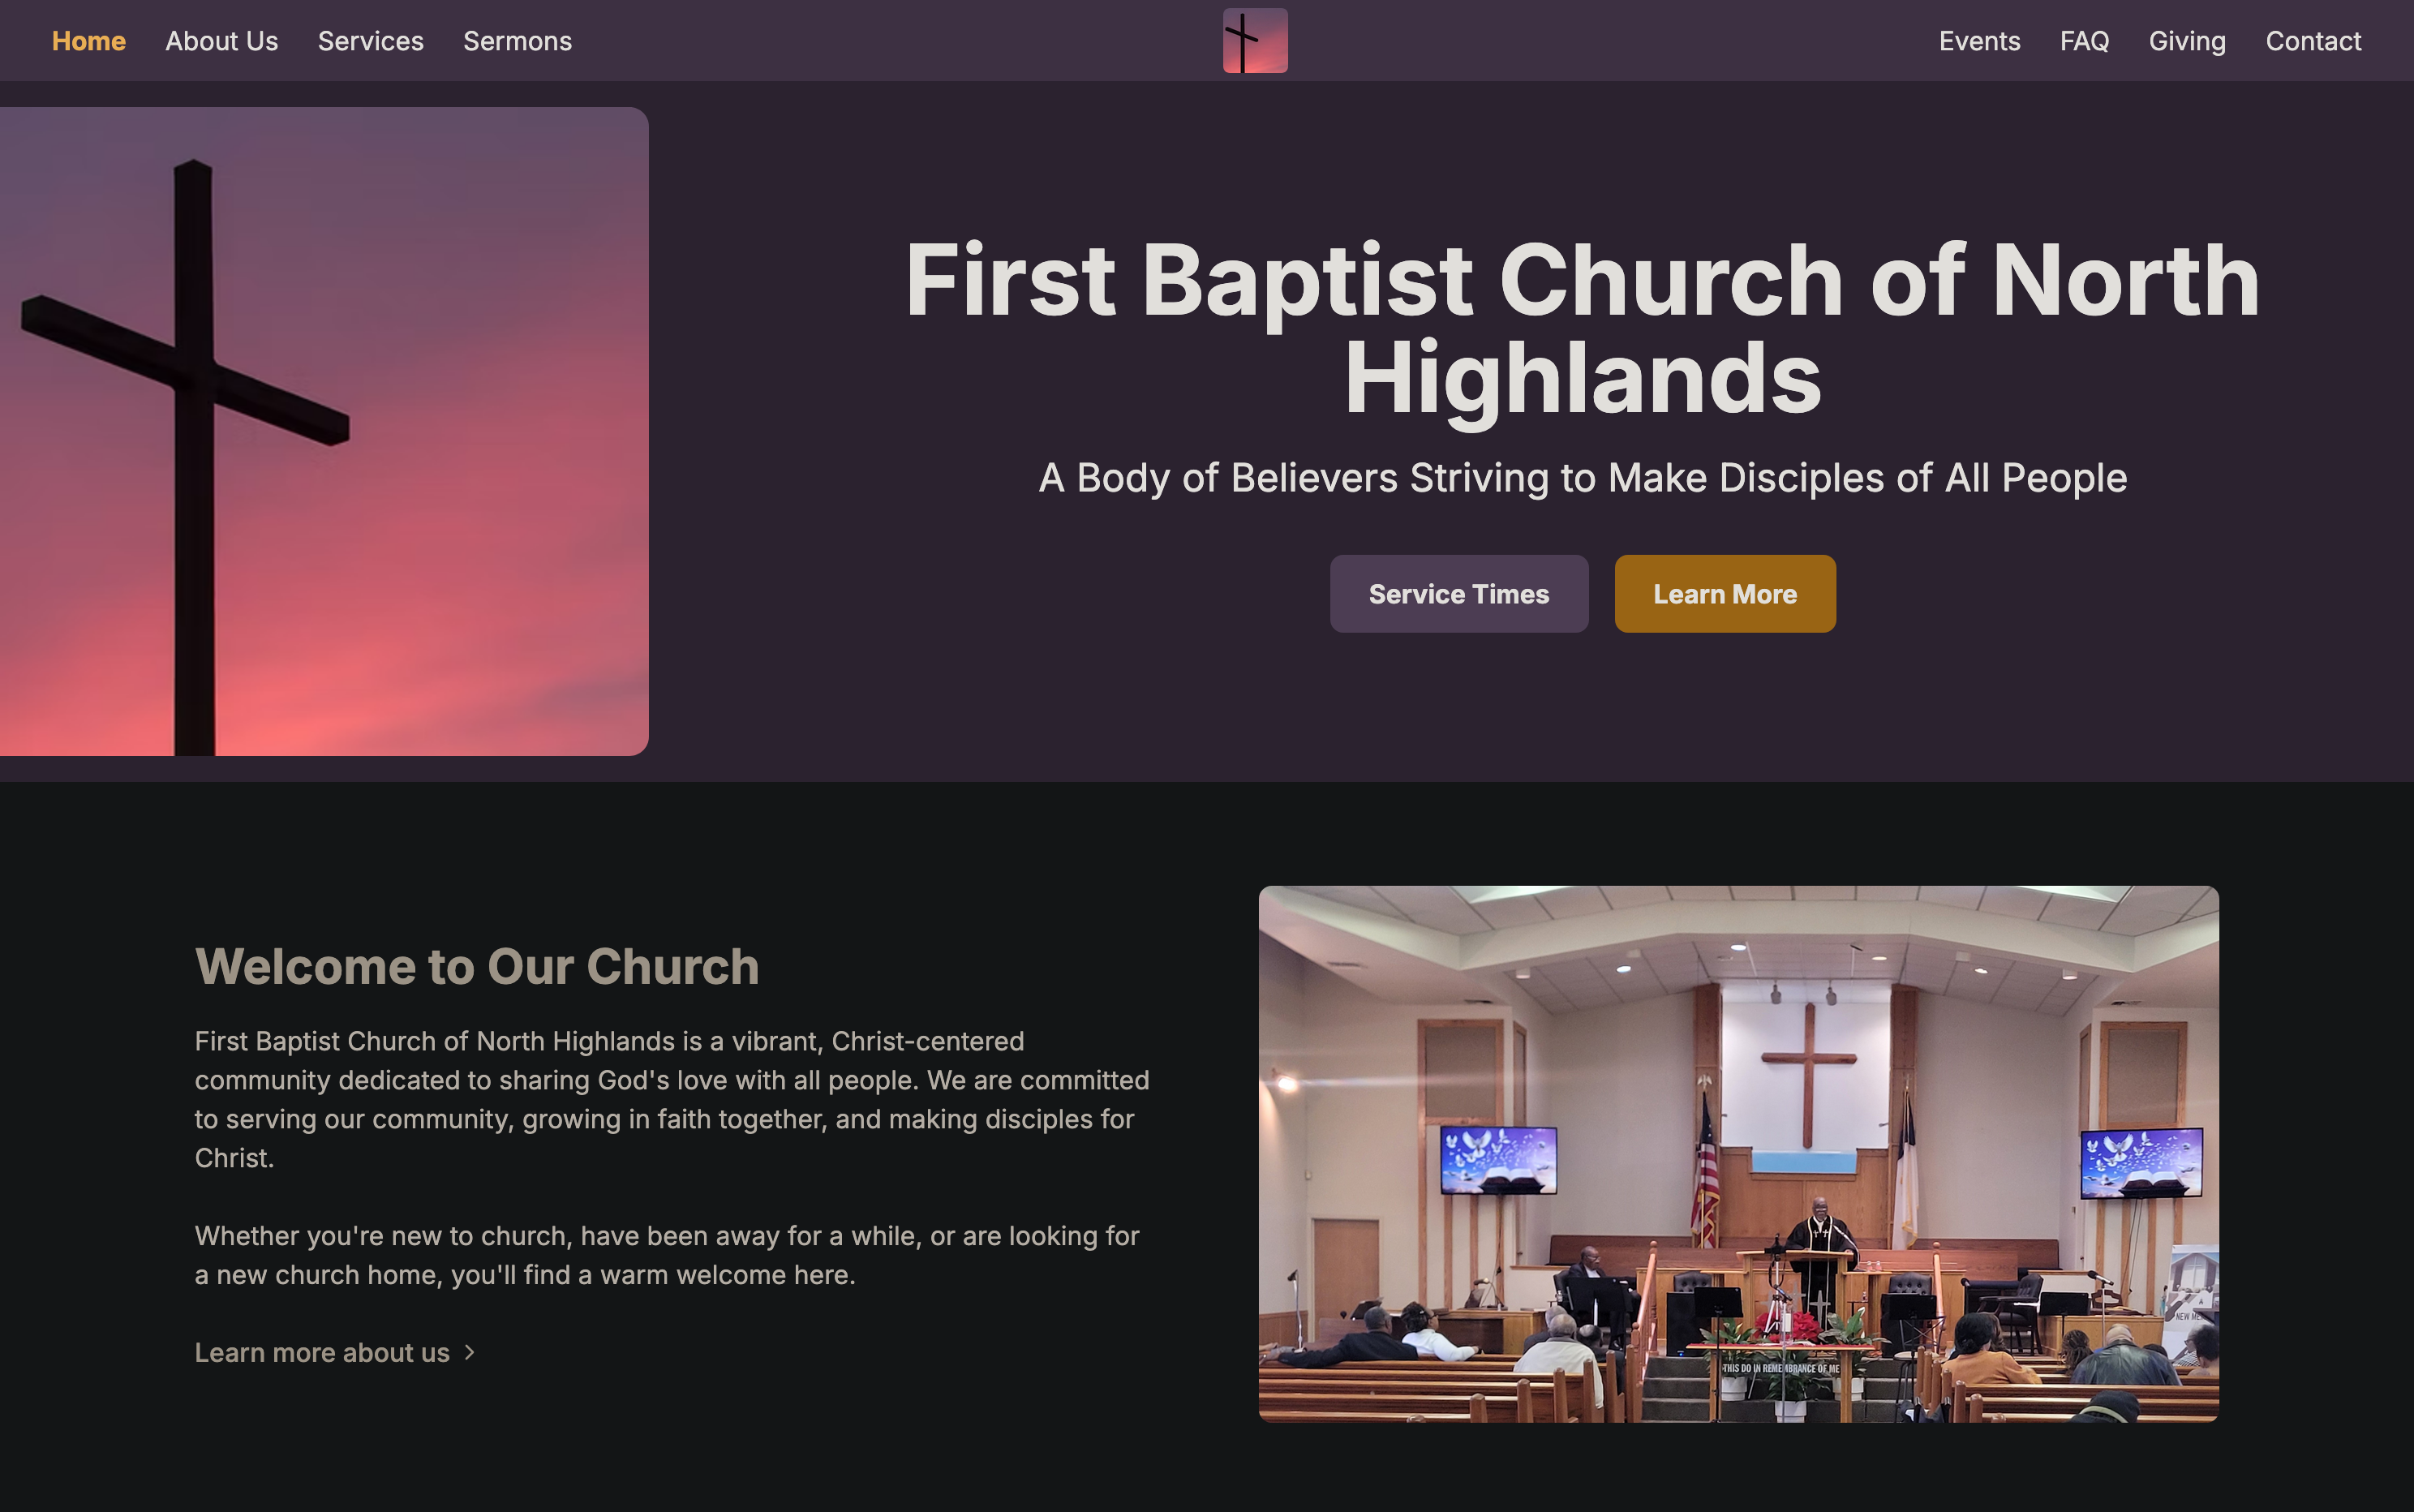Click the chevron beside 'Learn more about us'
Image resolution: width=2414 pixels, height=1512 pixels.
469,1353
